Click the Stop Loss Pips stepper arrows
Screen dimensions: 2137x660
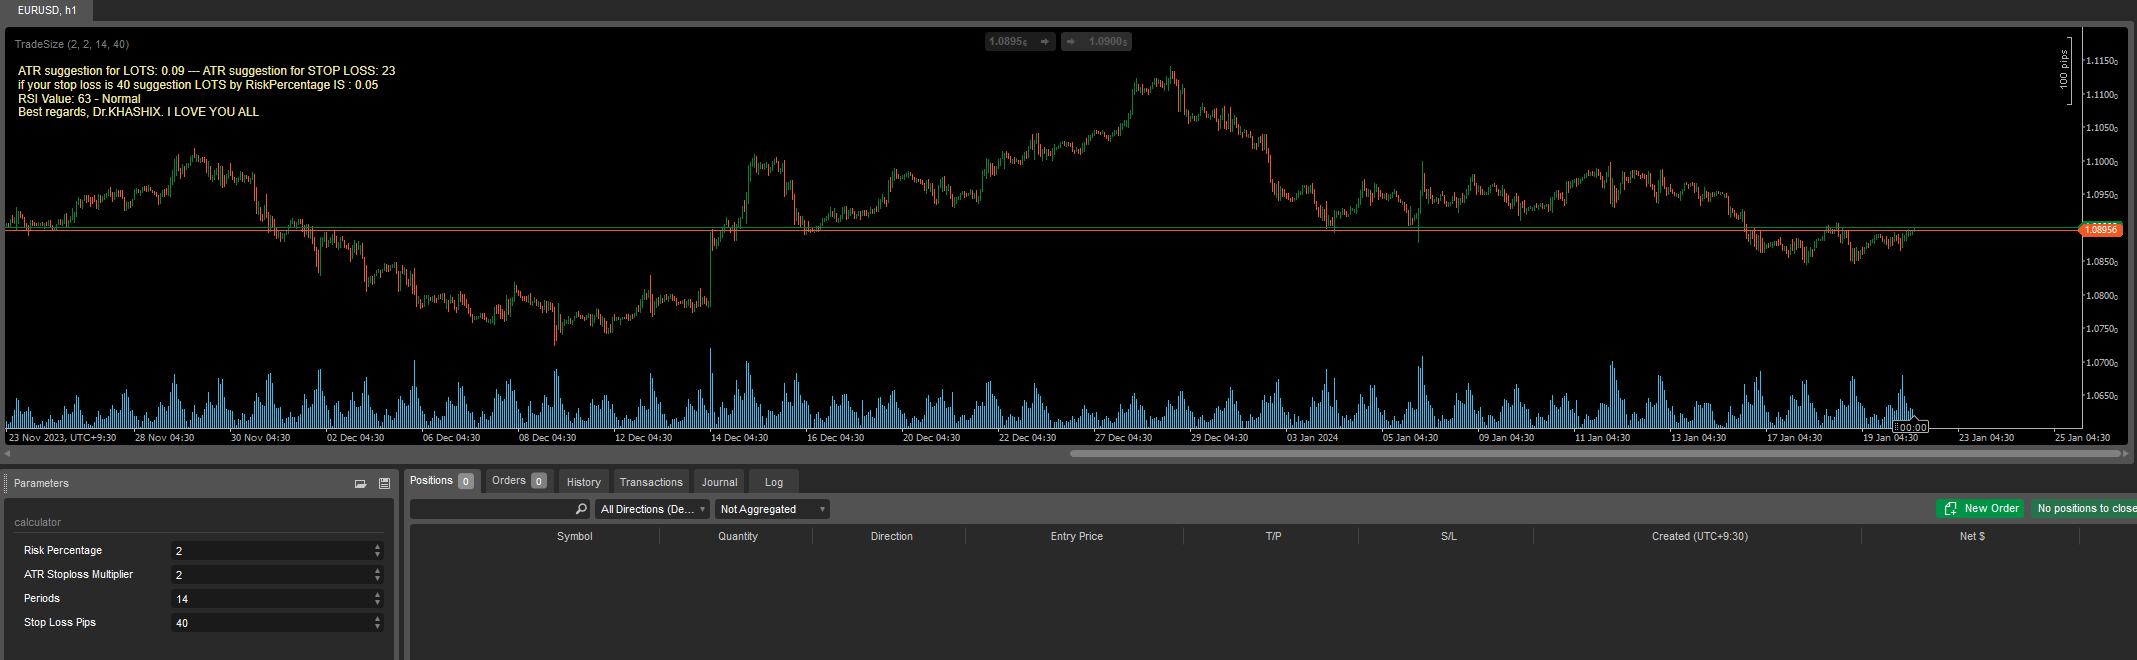377,622
